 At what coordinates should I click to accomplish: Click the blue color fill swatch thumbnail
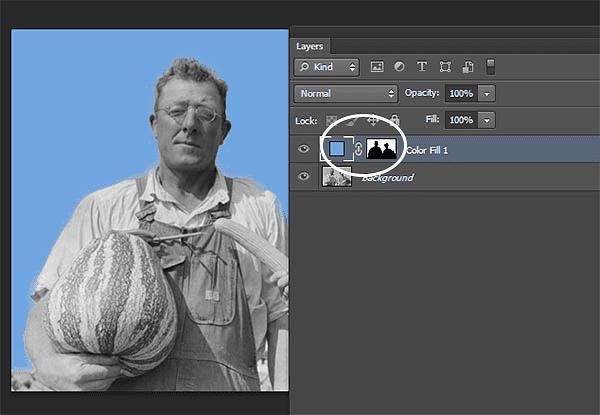[337, 149]
